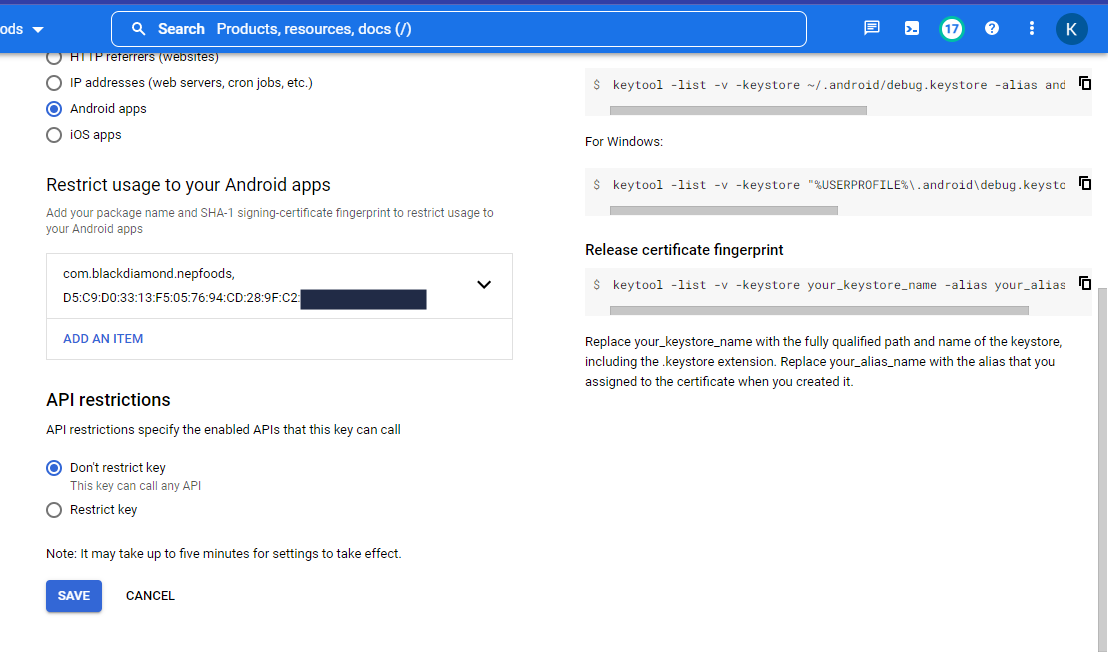Screen dimensions: 1108x654
Task: Open notifications showing 17 alerts
Action: point(951,28)
